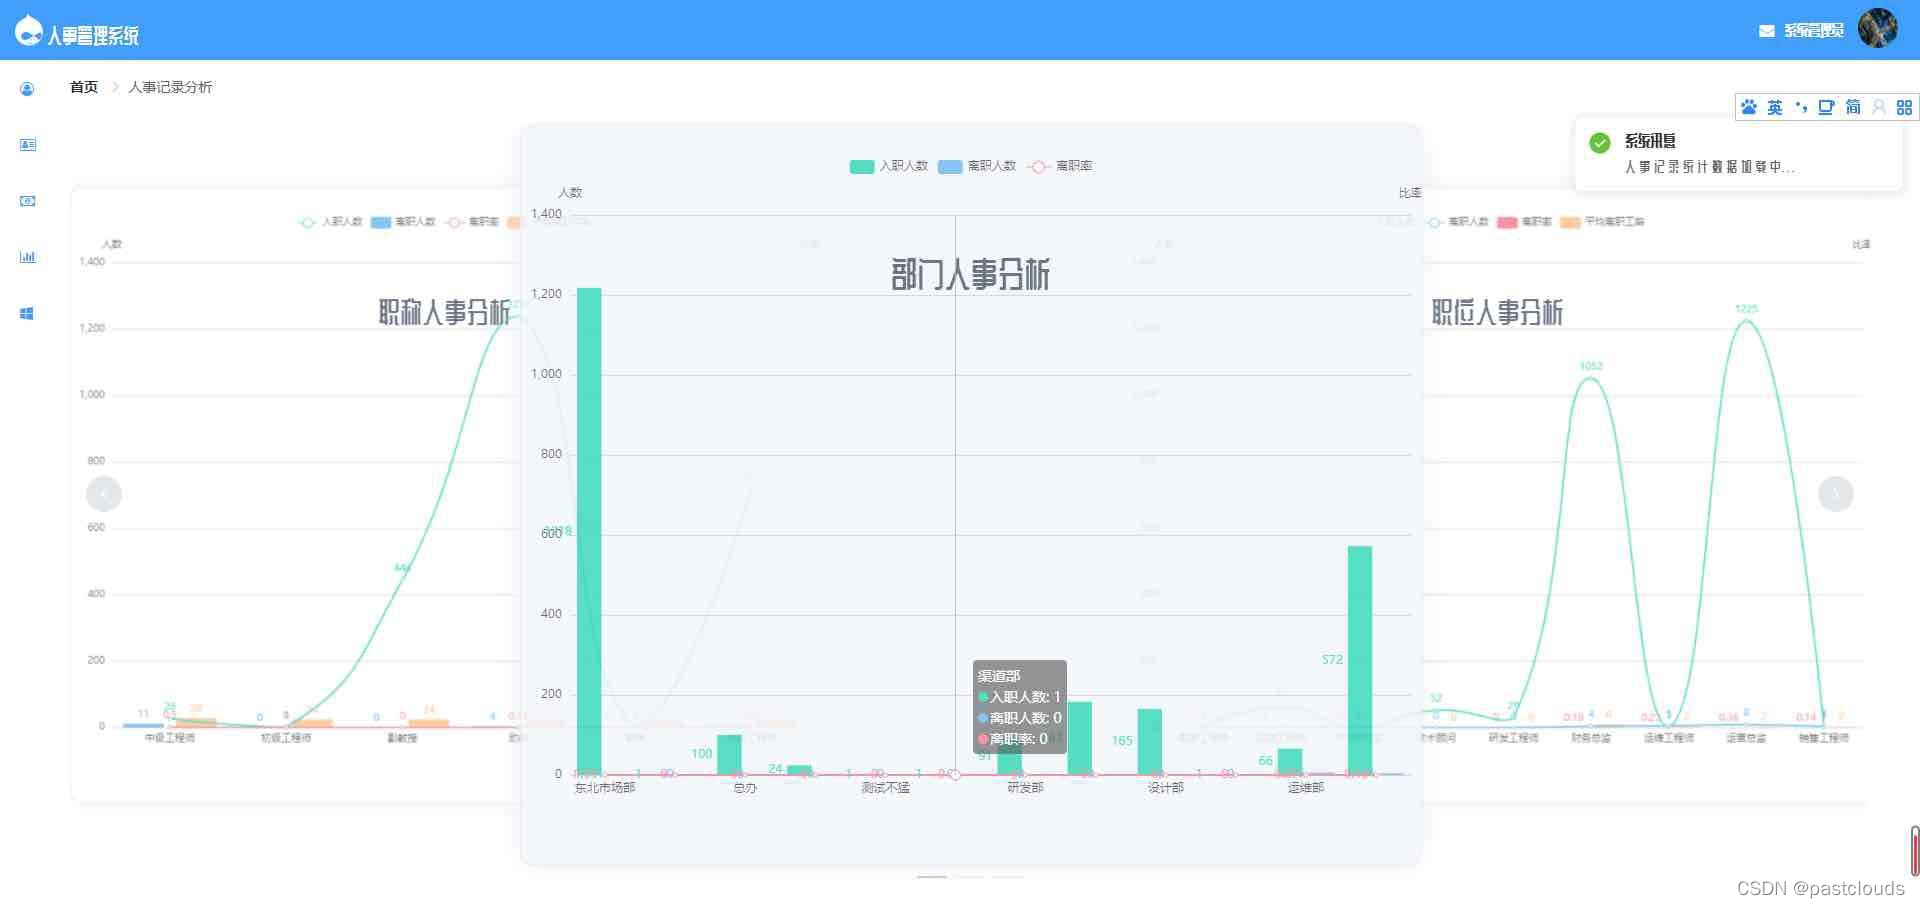Click the system logo icon in the header

(x=28, y=31)
